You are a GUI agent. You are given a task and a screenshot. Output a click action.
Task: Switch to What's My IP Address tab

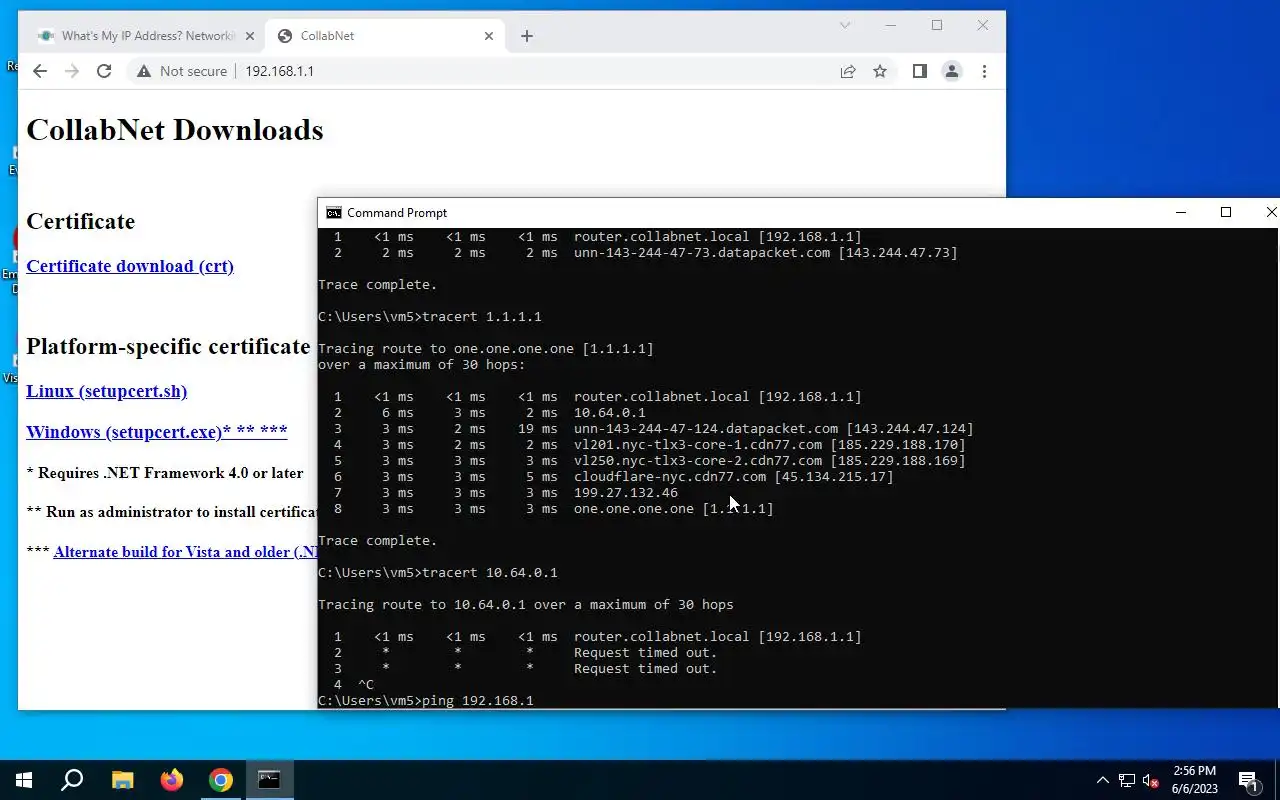coord(146,36)
